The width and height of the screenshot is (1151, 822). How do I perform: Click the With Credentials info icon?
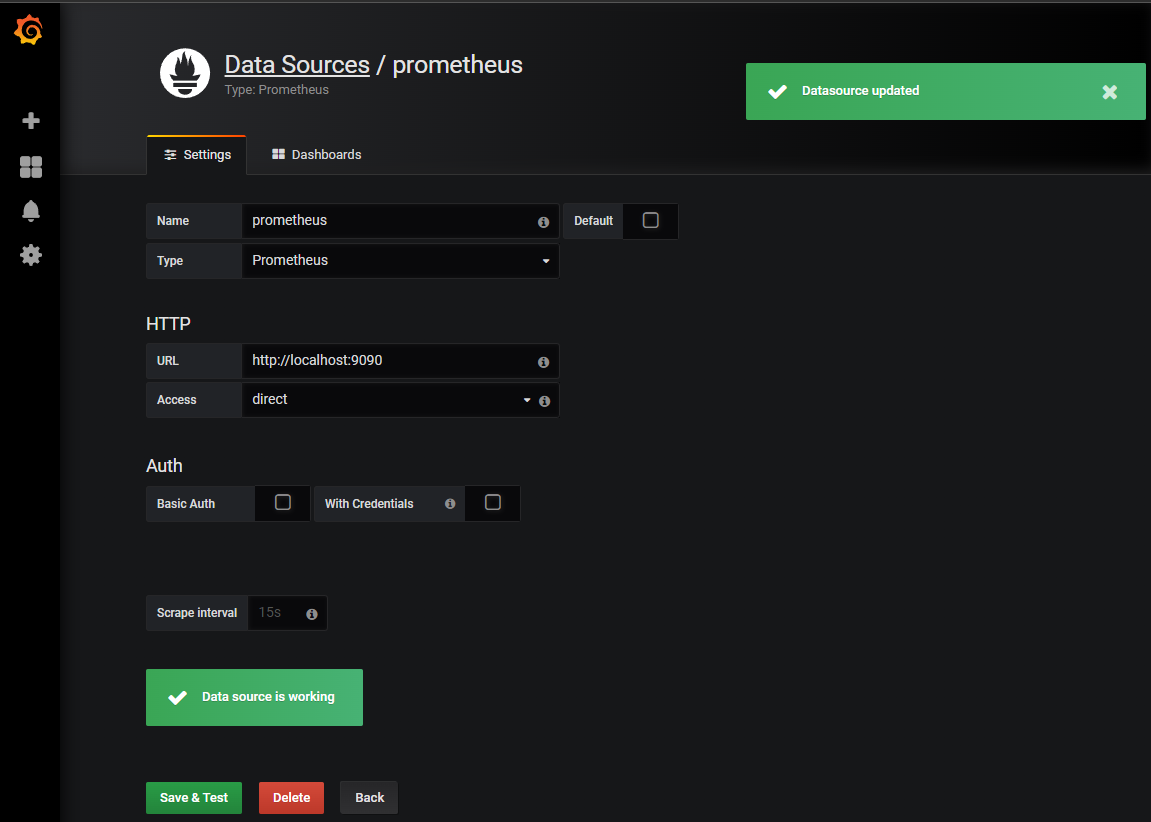click(450, 503)
